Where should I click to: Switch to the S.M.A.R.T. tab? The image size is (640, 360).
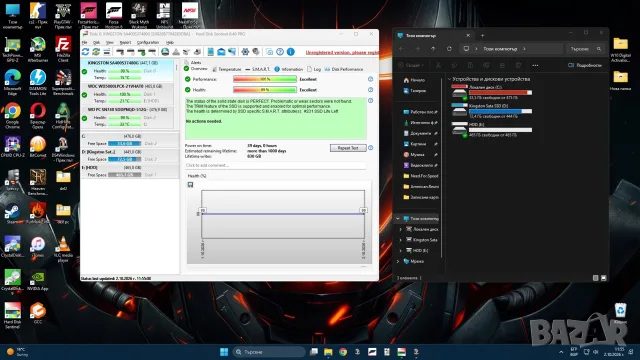point(257,69)
